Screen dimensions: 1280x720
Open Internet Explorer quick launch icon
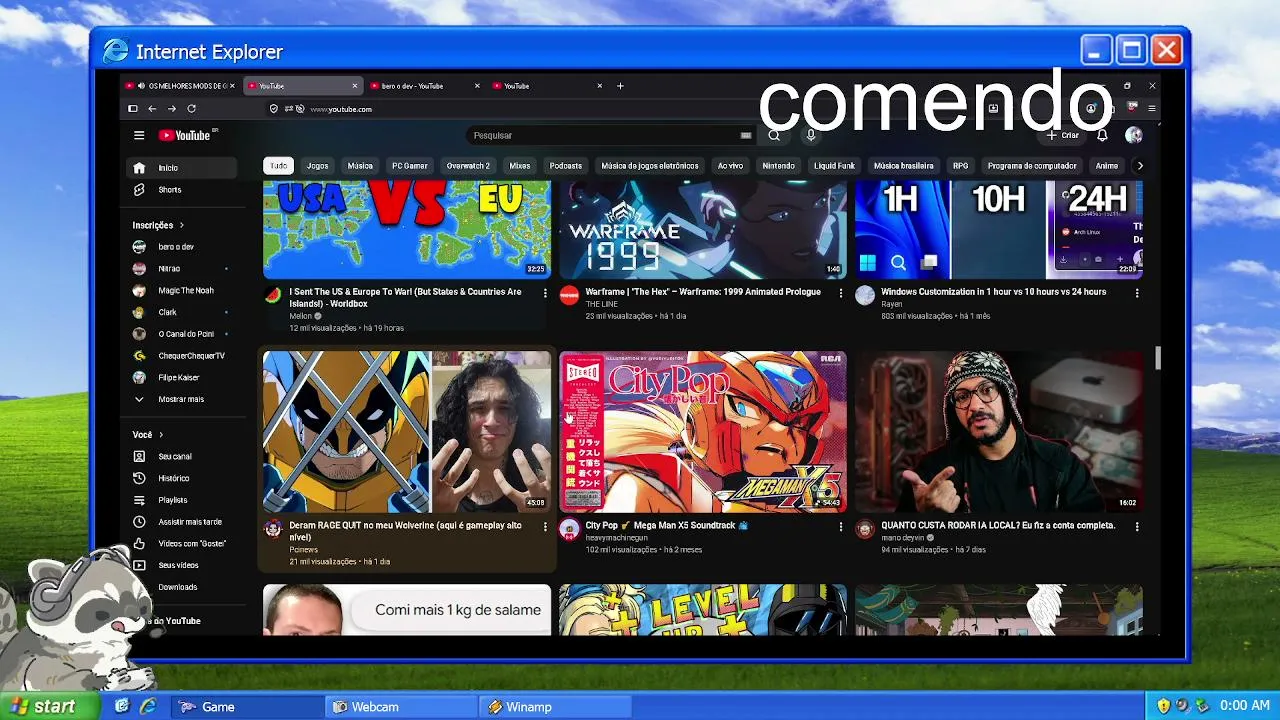[148, 706]
